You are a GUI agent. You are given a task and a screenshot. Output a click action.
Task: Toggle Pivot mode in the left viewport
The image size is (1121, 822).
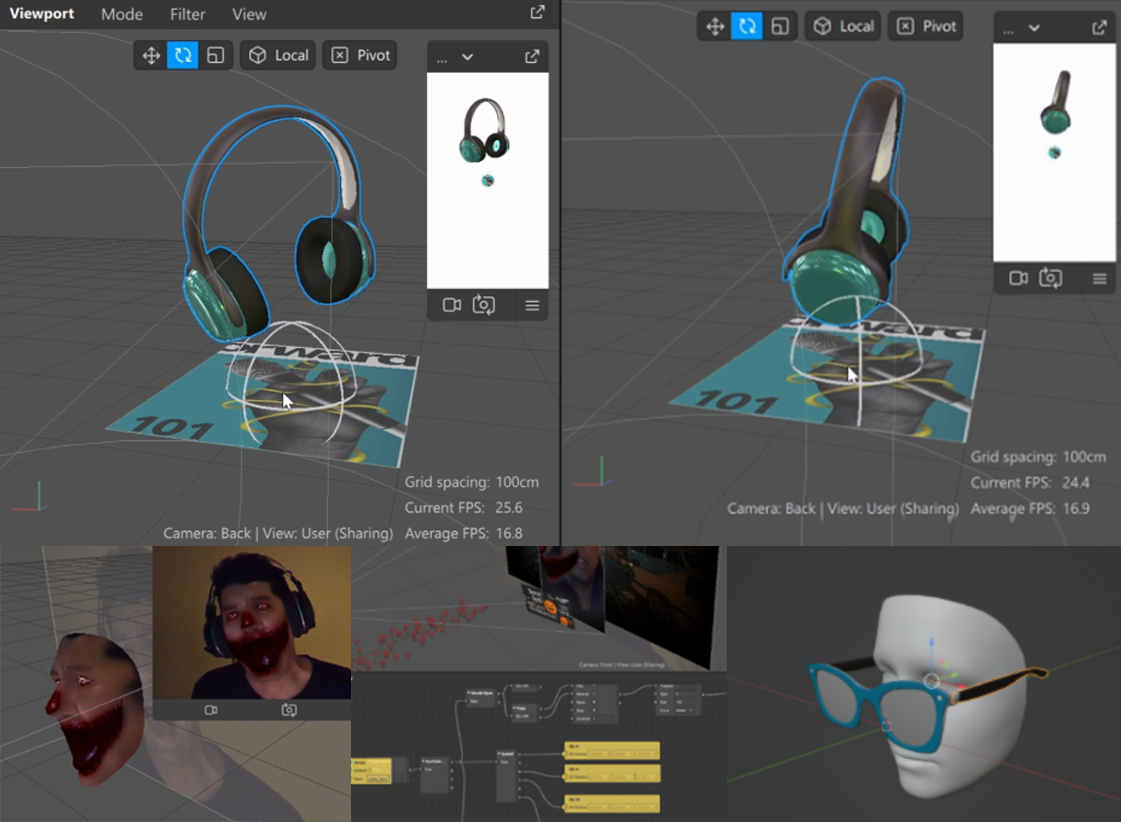361,56
